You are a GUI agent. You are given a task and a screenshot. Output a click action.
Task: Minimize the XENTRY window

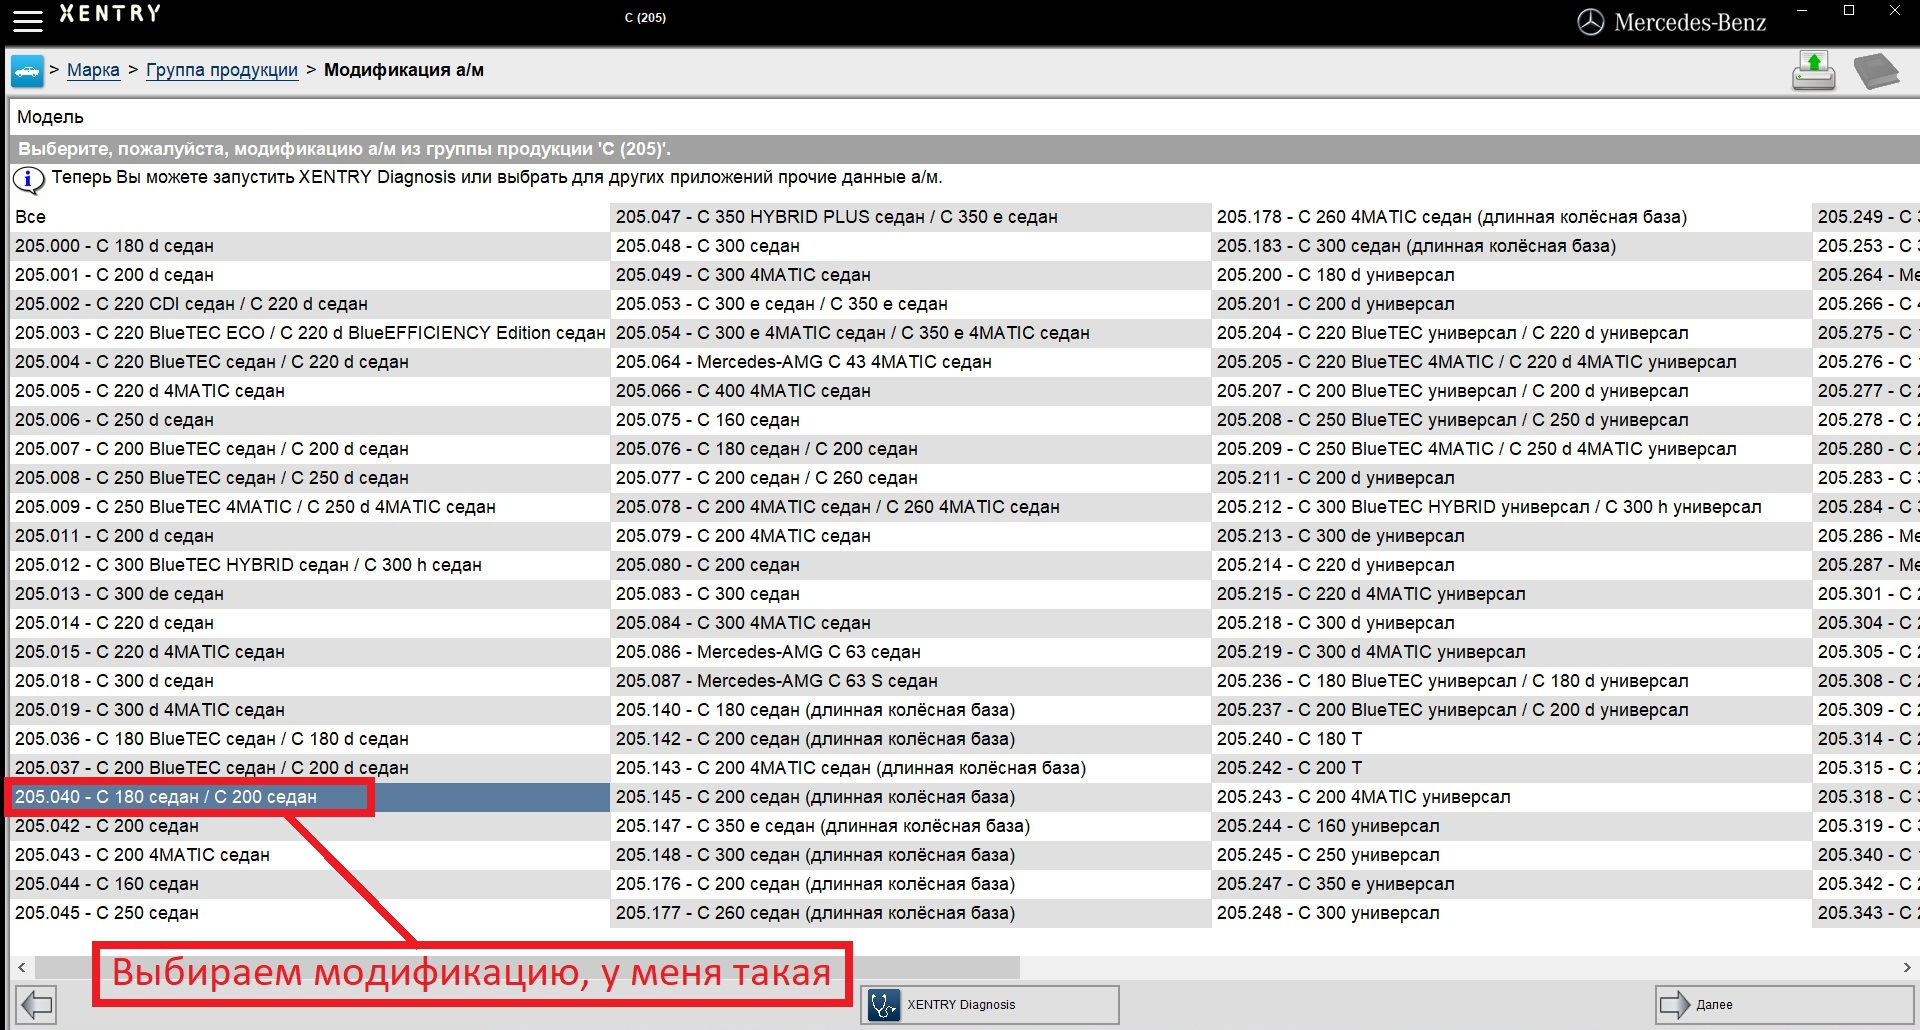coord(1802,10)
